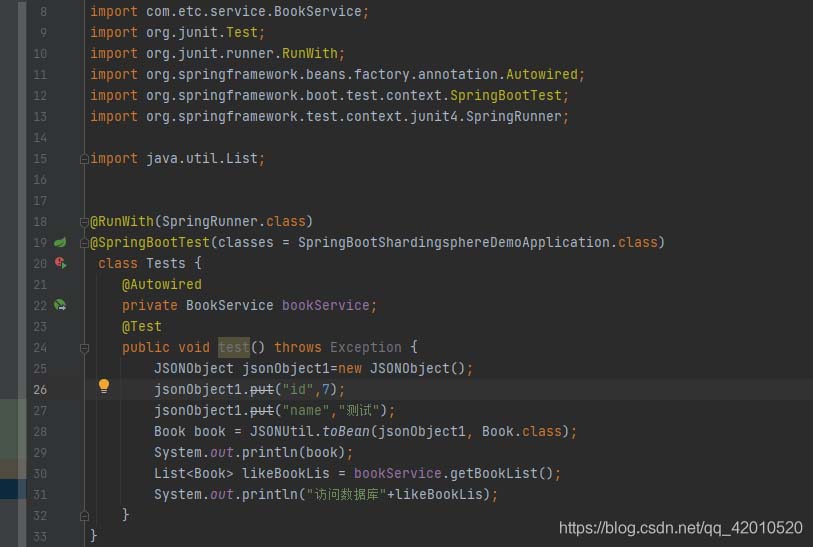The image size is (813, 547).
Task: Click the toBean method call on line 28
Action: coord(345,431)
